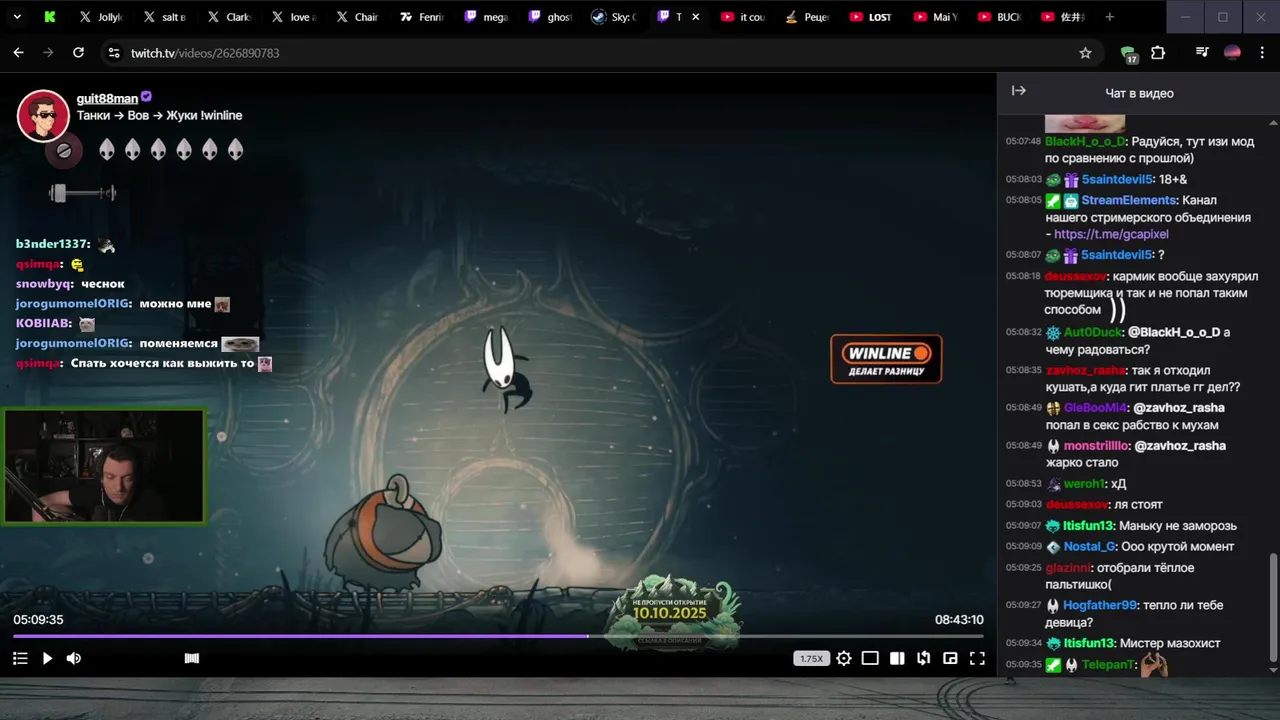Viewport: 1280px width, 720px height.
Task: Collapse the chat panel arrow
Action: [x=1019, y=91]
